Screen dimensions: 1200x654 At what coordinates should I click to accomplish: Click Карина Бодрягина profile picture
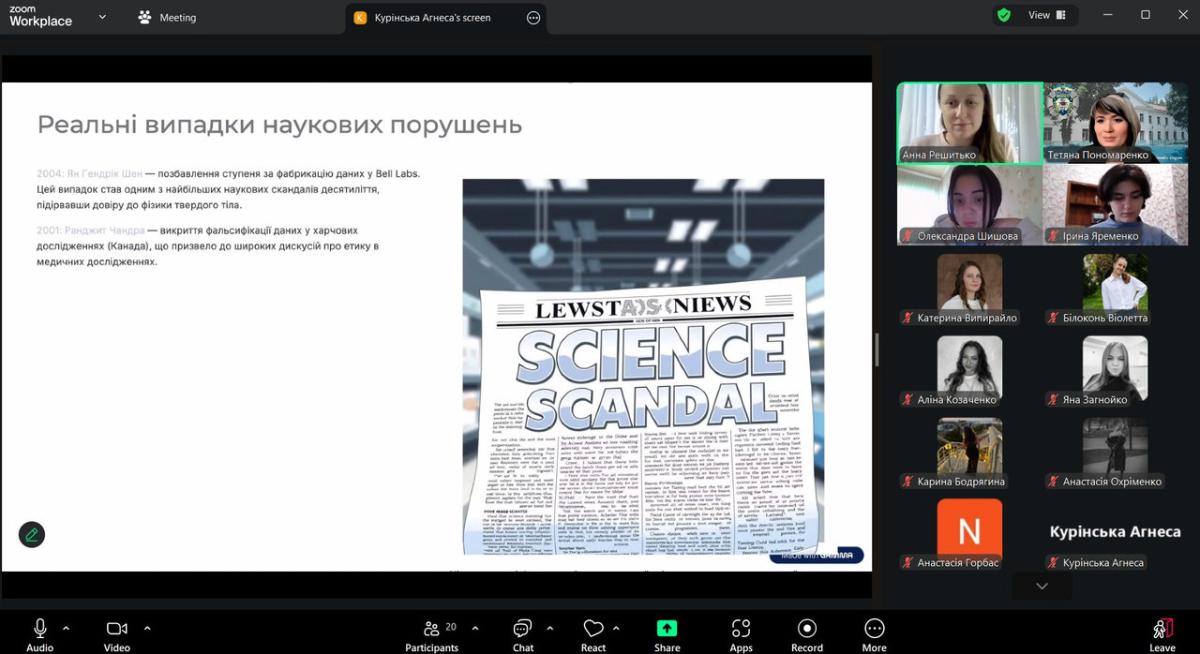coord(969,446)
